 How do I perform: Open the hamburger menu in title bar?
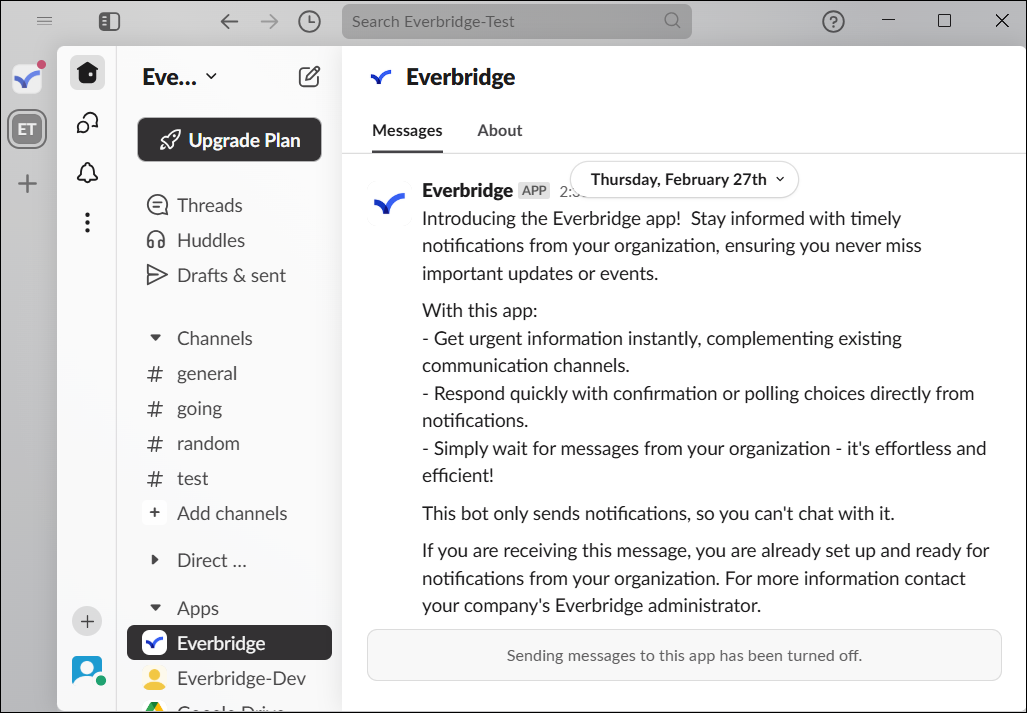pos(45,21)
